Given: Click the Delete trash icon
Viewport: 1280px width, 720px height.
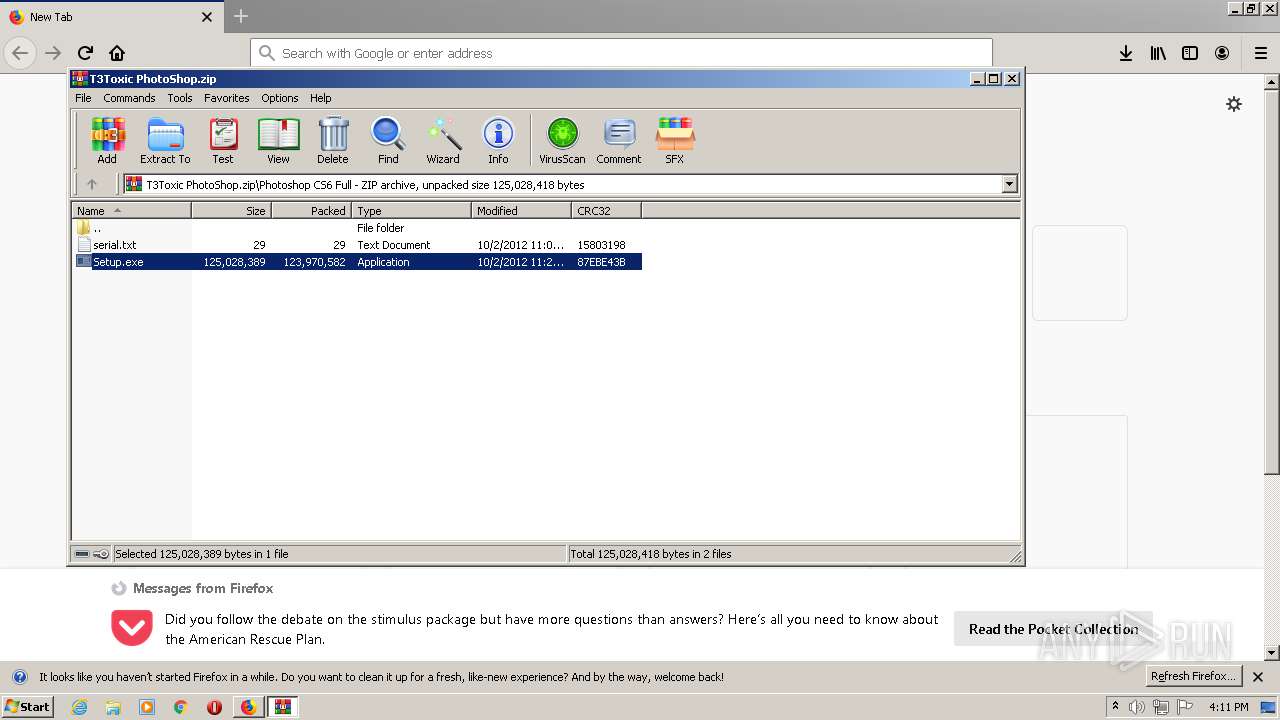Looking at the screenshot, I should (x=333, y=140).
